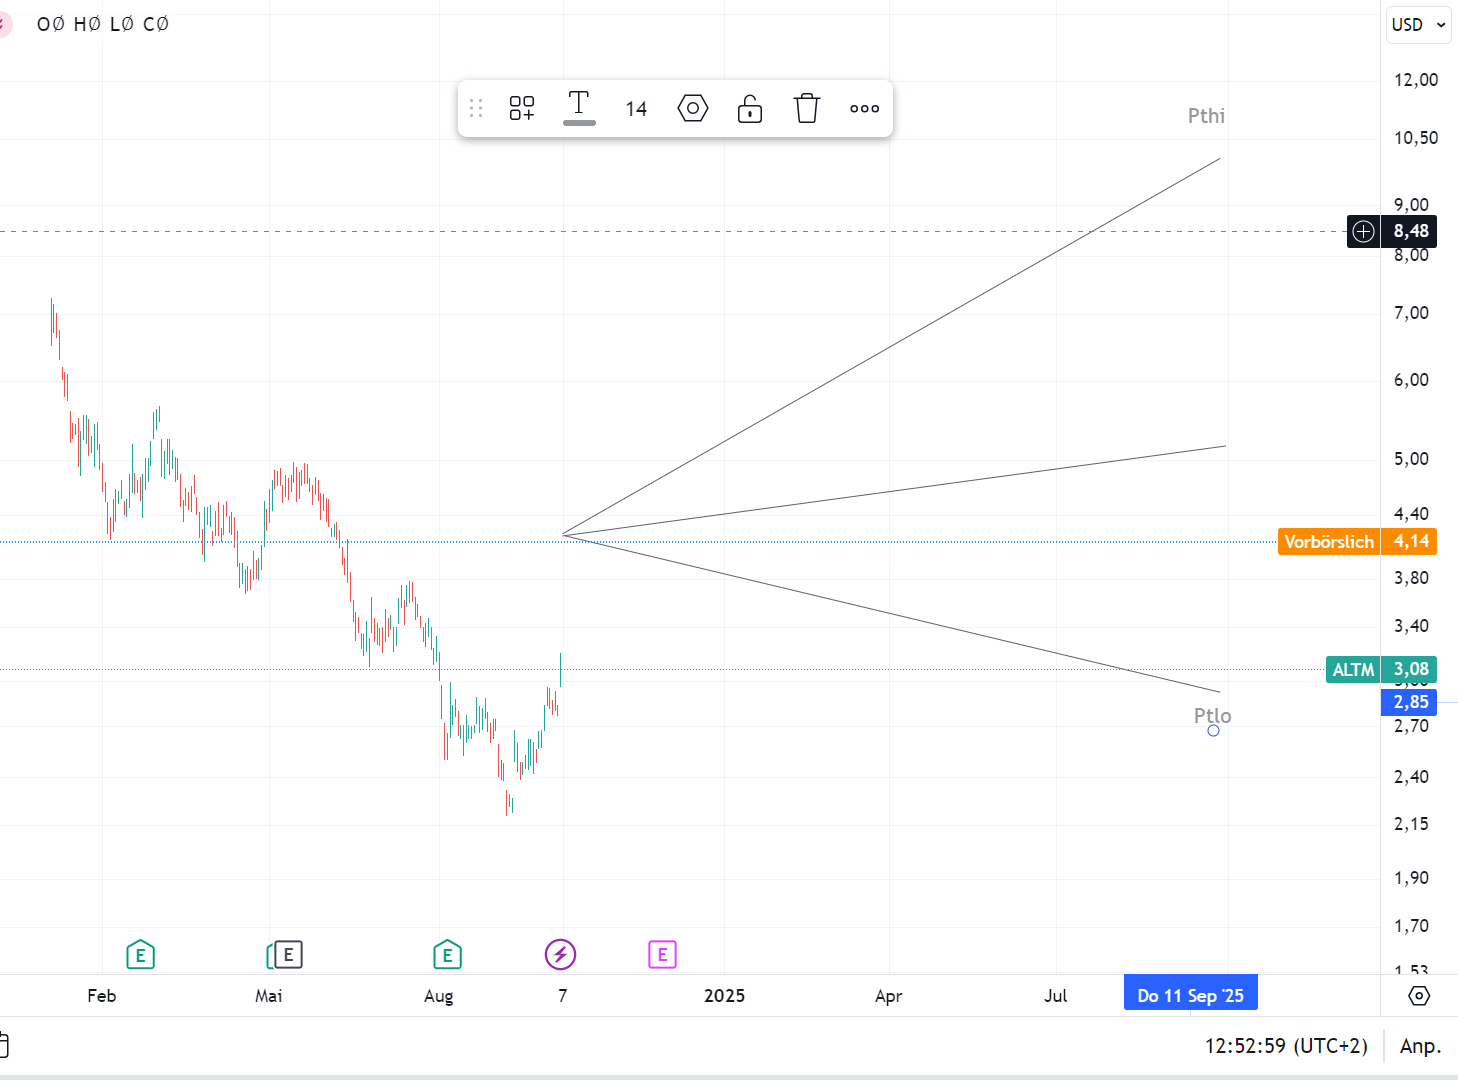This screenshot has width=1458, height=1080.
Task: Open more options three-dot menu
Action: point(864,108)
